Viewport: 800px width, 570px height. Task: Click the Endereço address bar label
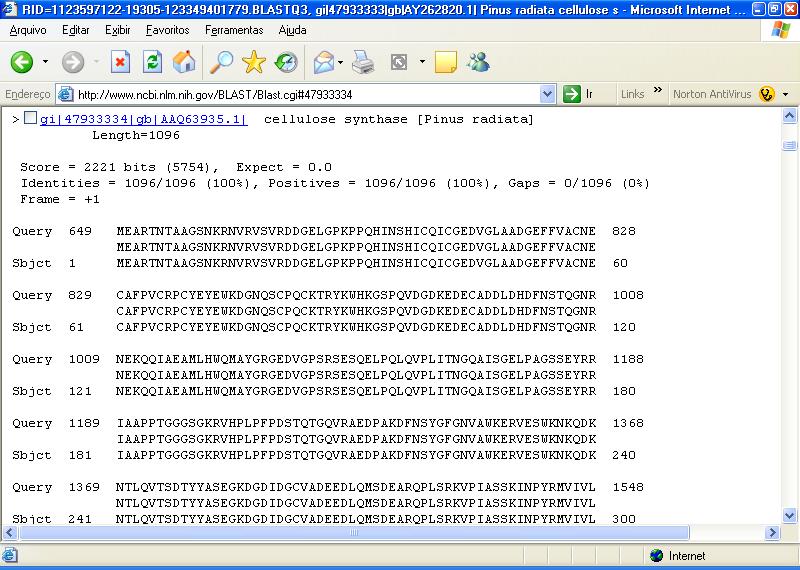click(28, 94)
